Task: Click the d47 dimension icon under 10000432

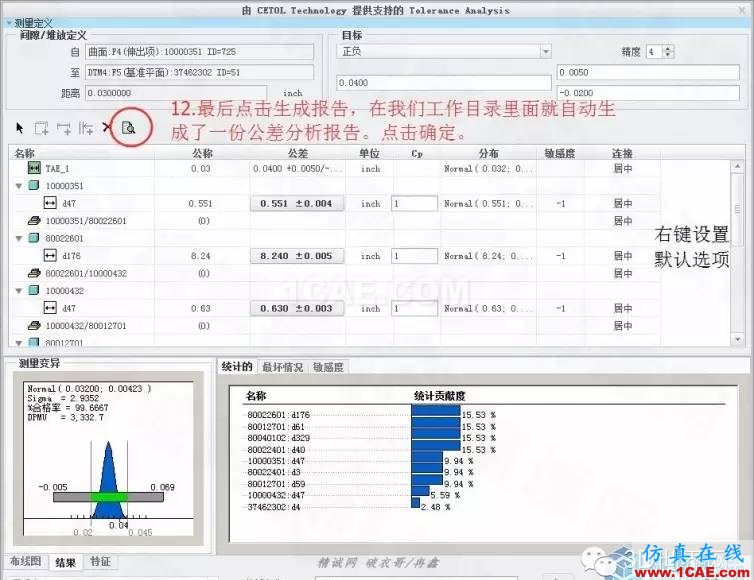Action: pyautogui.click(x=50, y=308)
